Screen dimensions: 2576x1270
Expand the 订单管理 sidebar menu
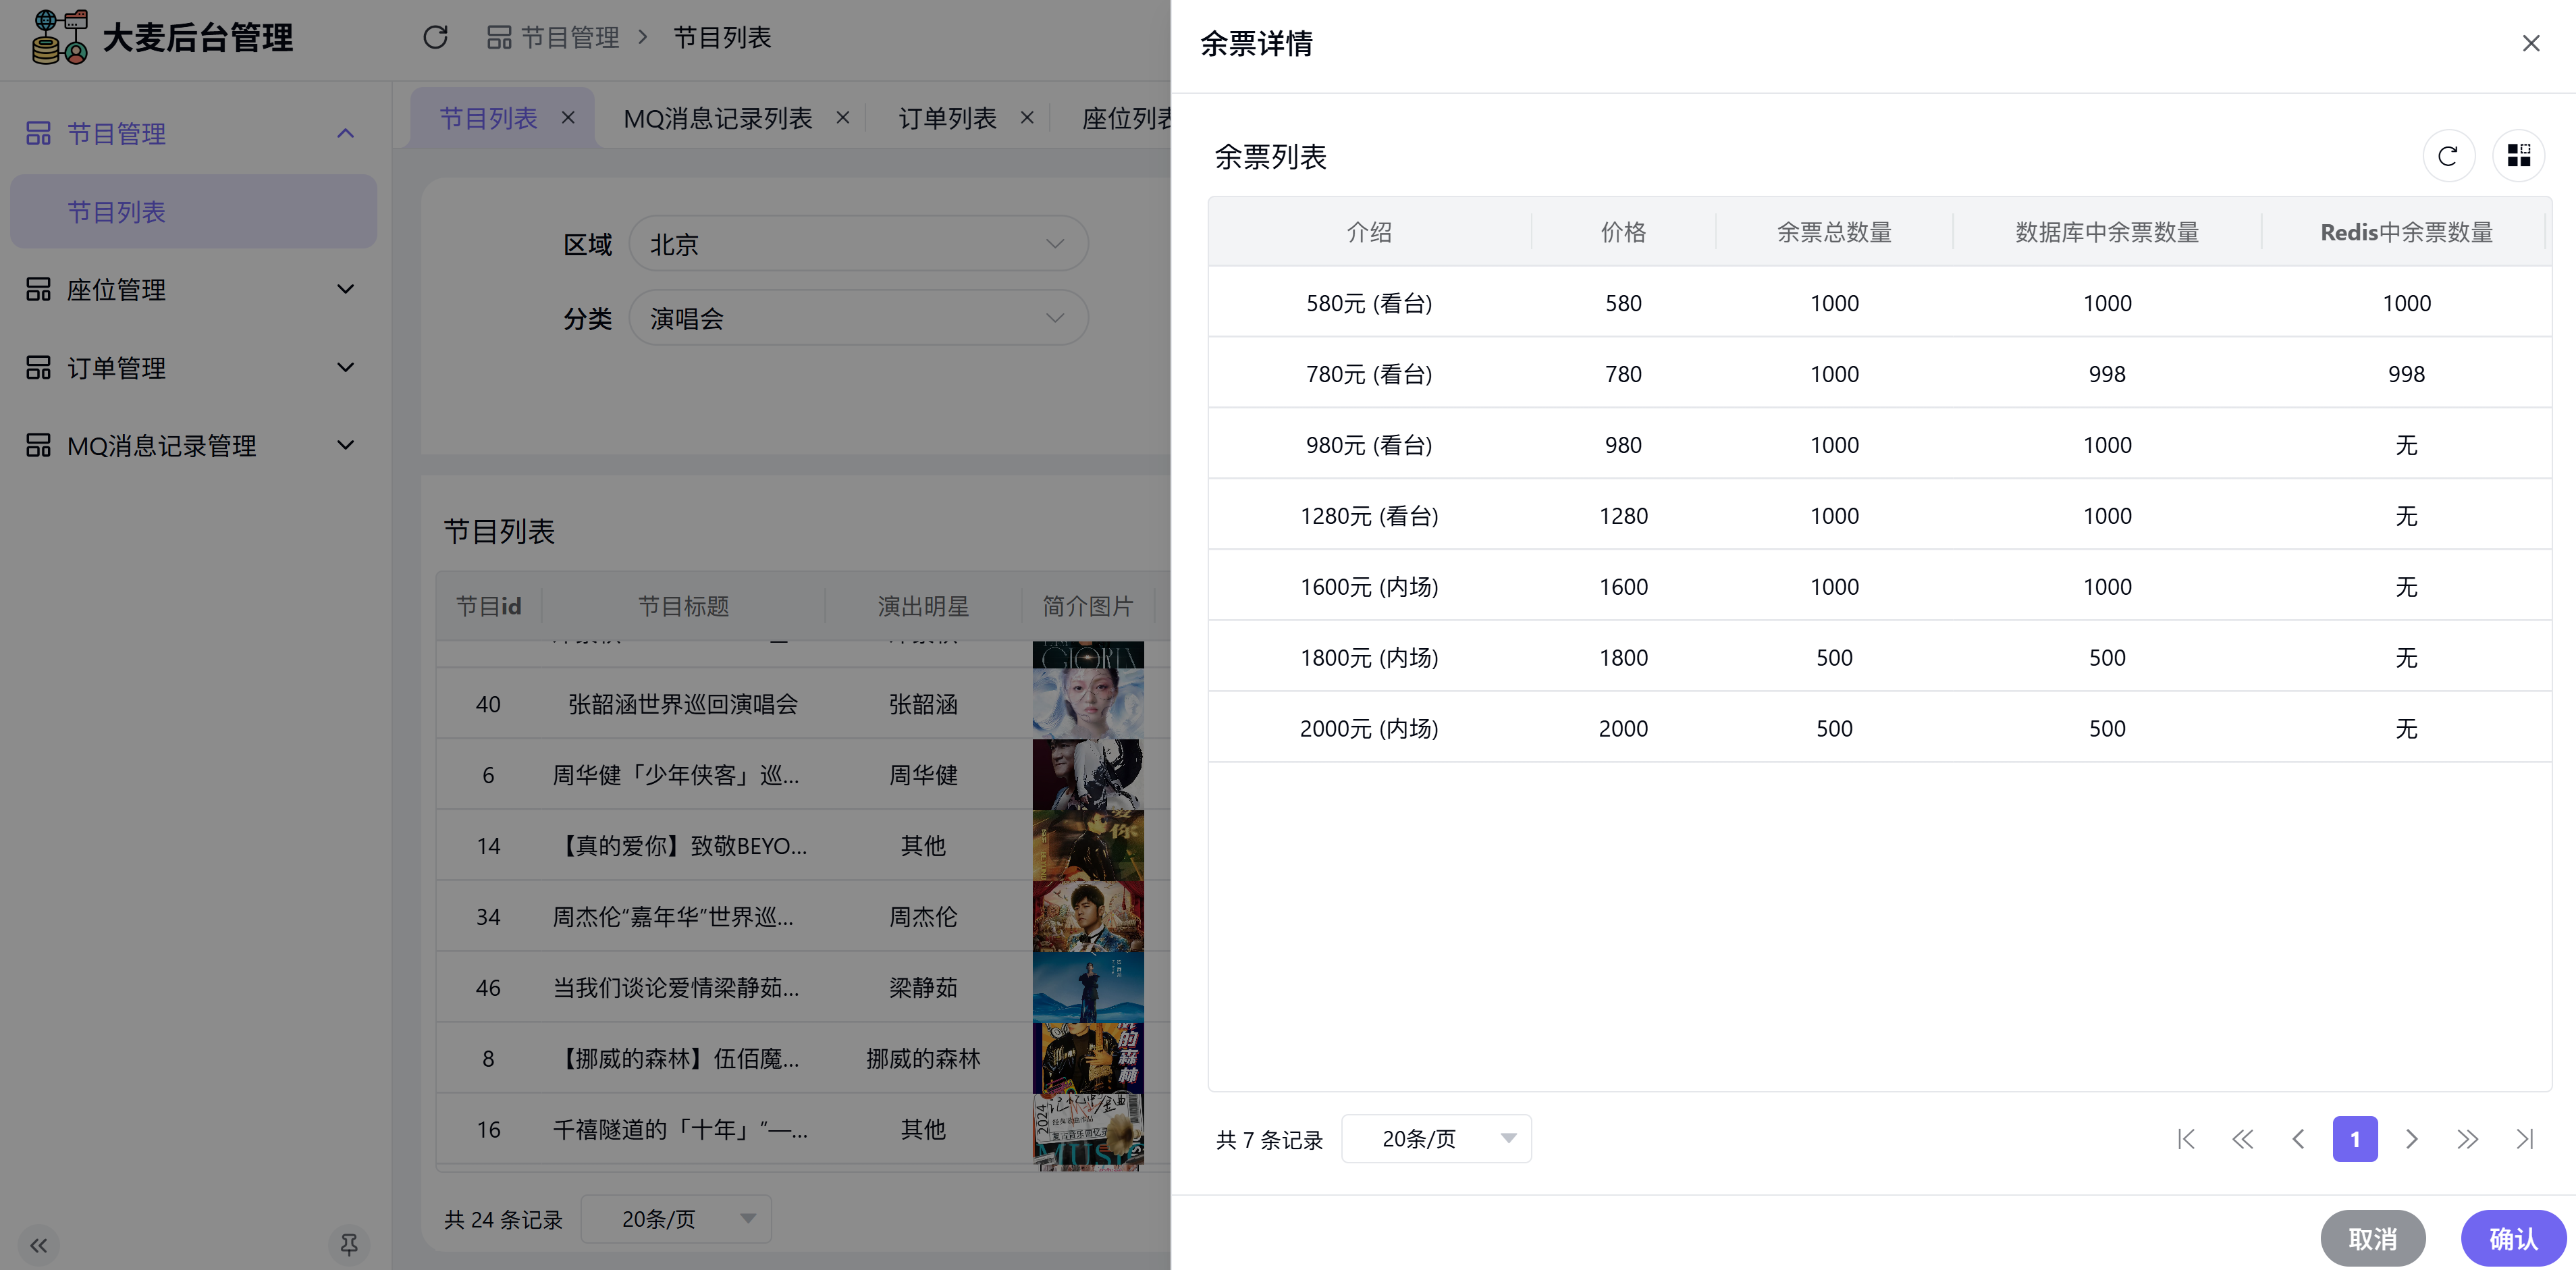[x=190, y=368]
